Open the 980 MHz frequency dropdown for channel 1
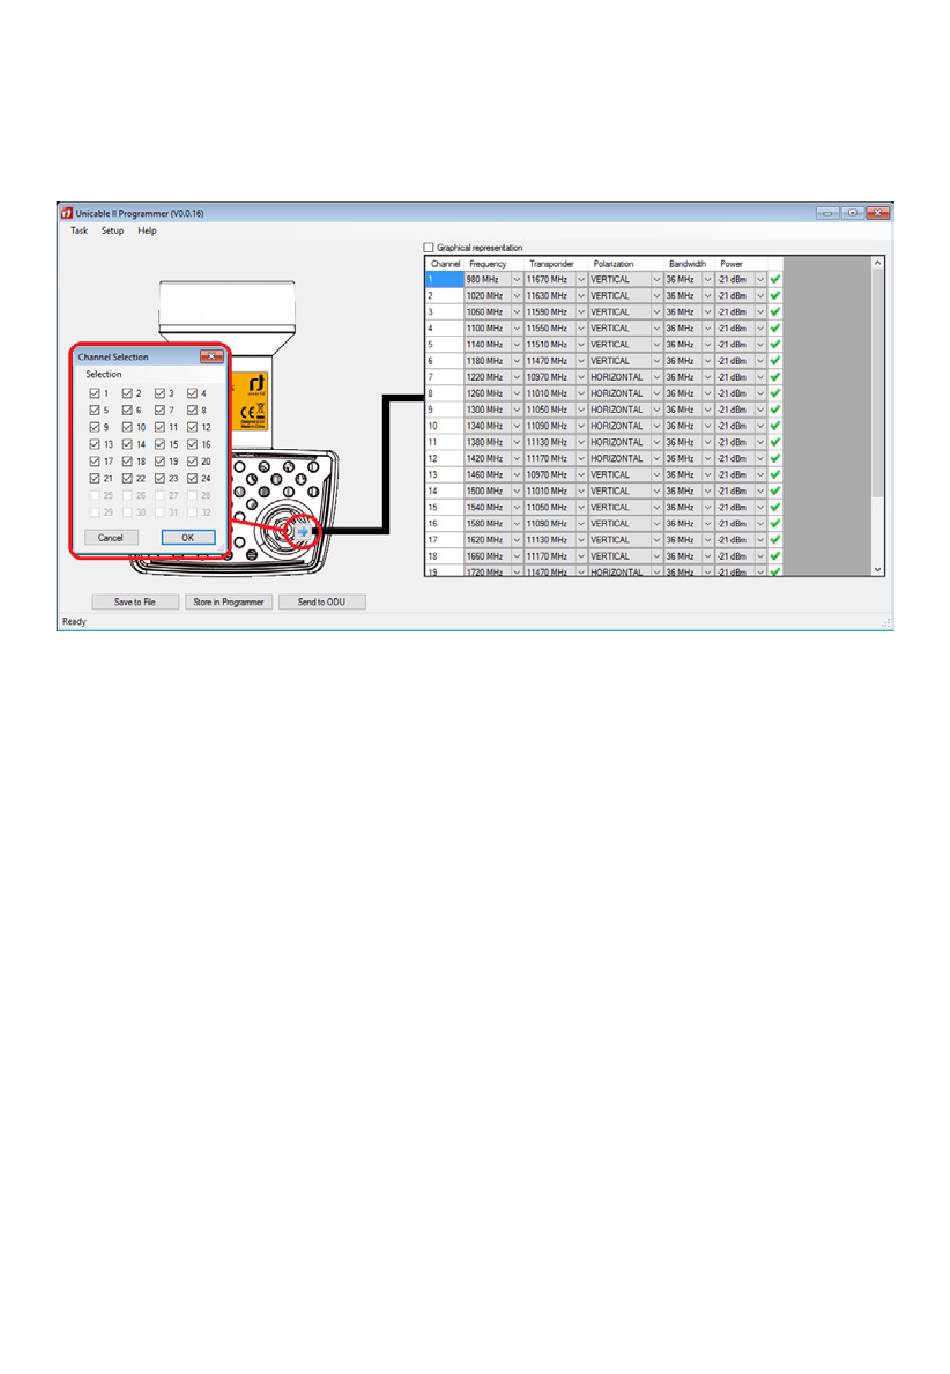 tap(517, 280)
